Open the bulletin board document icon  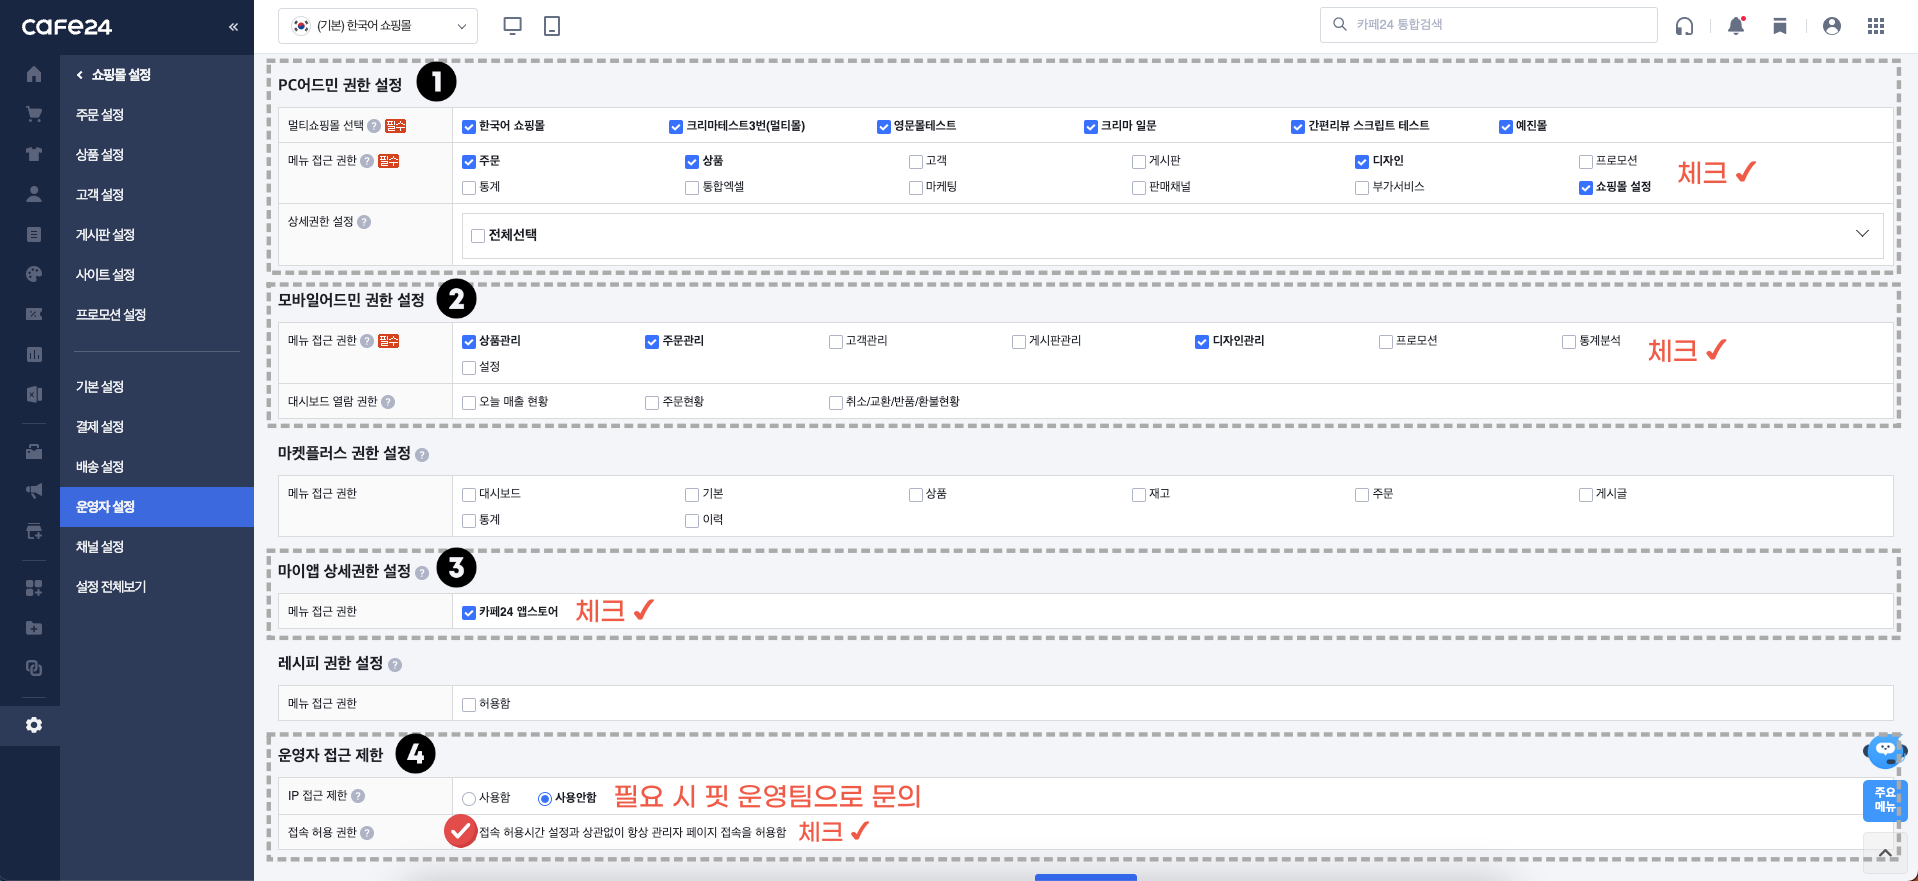(x=34, y=234)
